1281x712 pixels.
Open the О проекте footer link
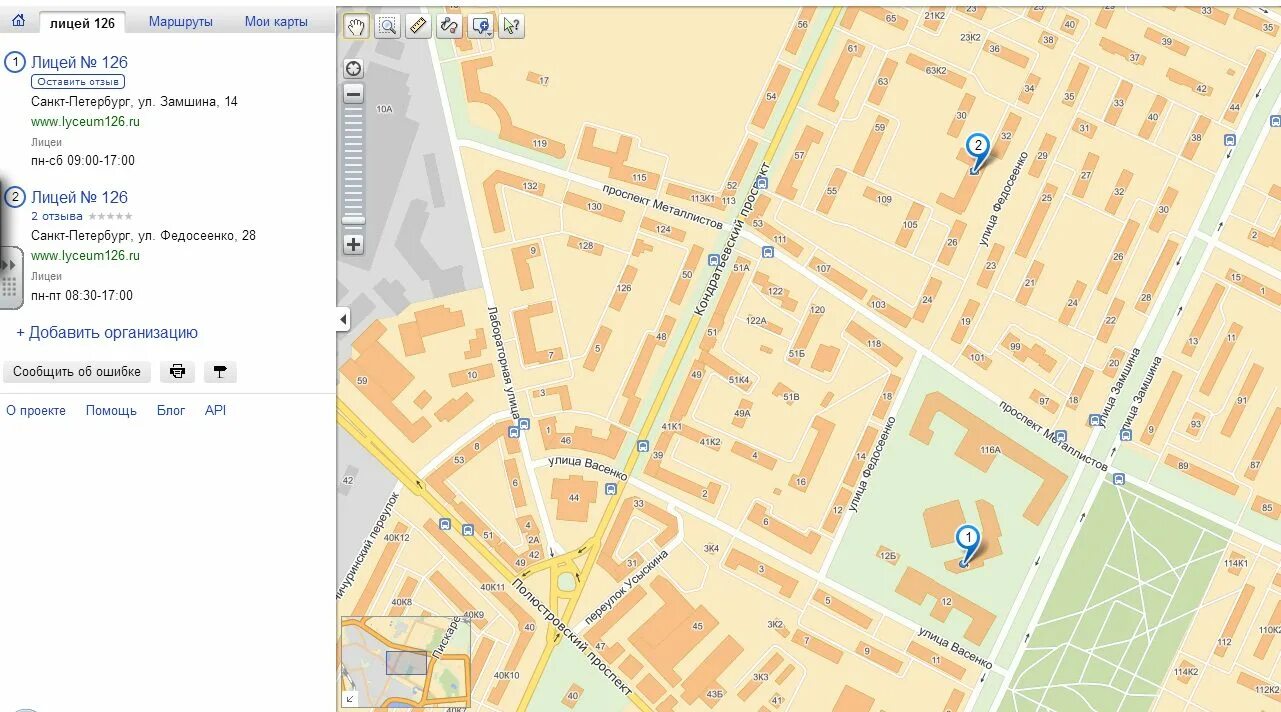pyautogui.click(x=36, y=411)
